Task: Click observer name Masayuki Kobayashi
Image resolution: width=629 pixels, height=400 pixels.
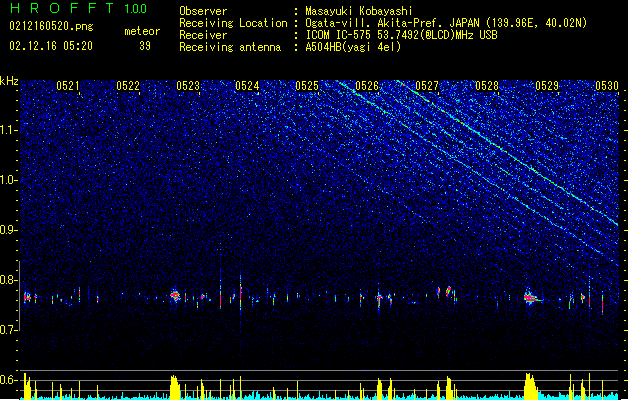Action: [x=359, y=11]
